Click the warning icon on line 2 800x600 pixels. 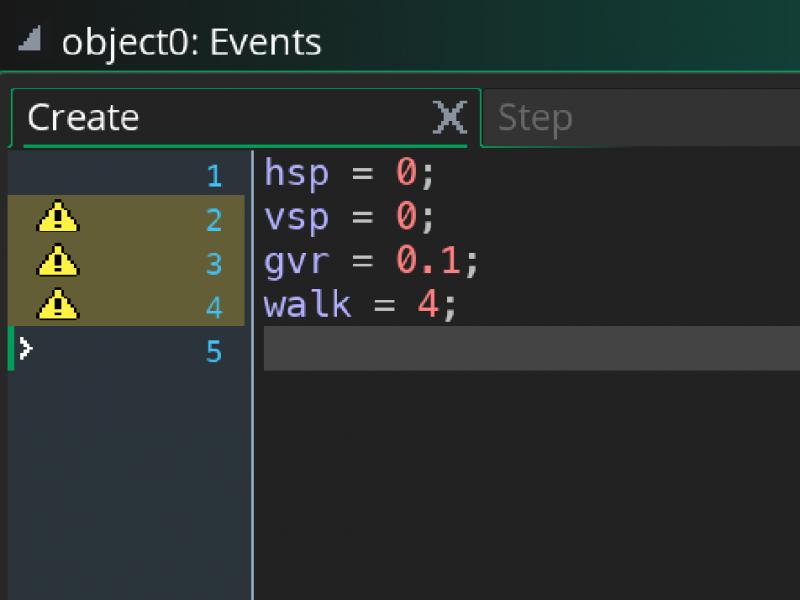58,217
